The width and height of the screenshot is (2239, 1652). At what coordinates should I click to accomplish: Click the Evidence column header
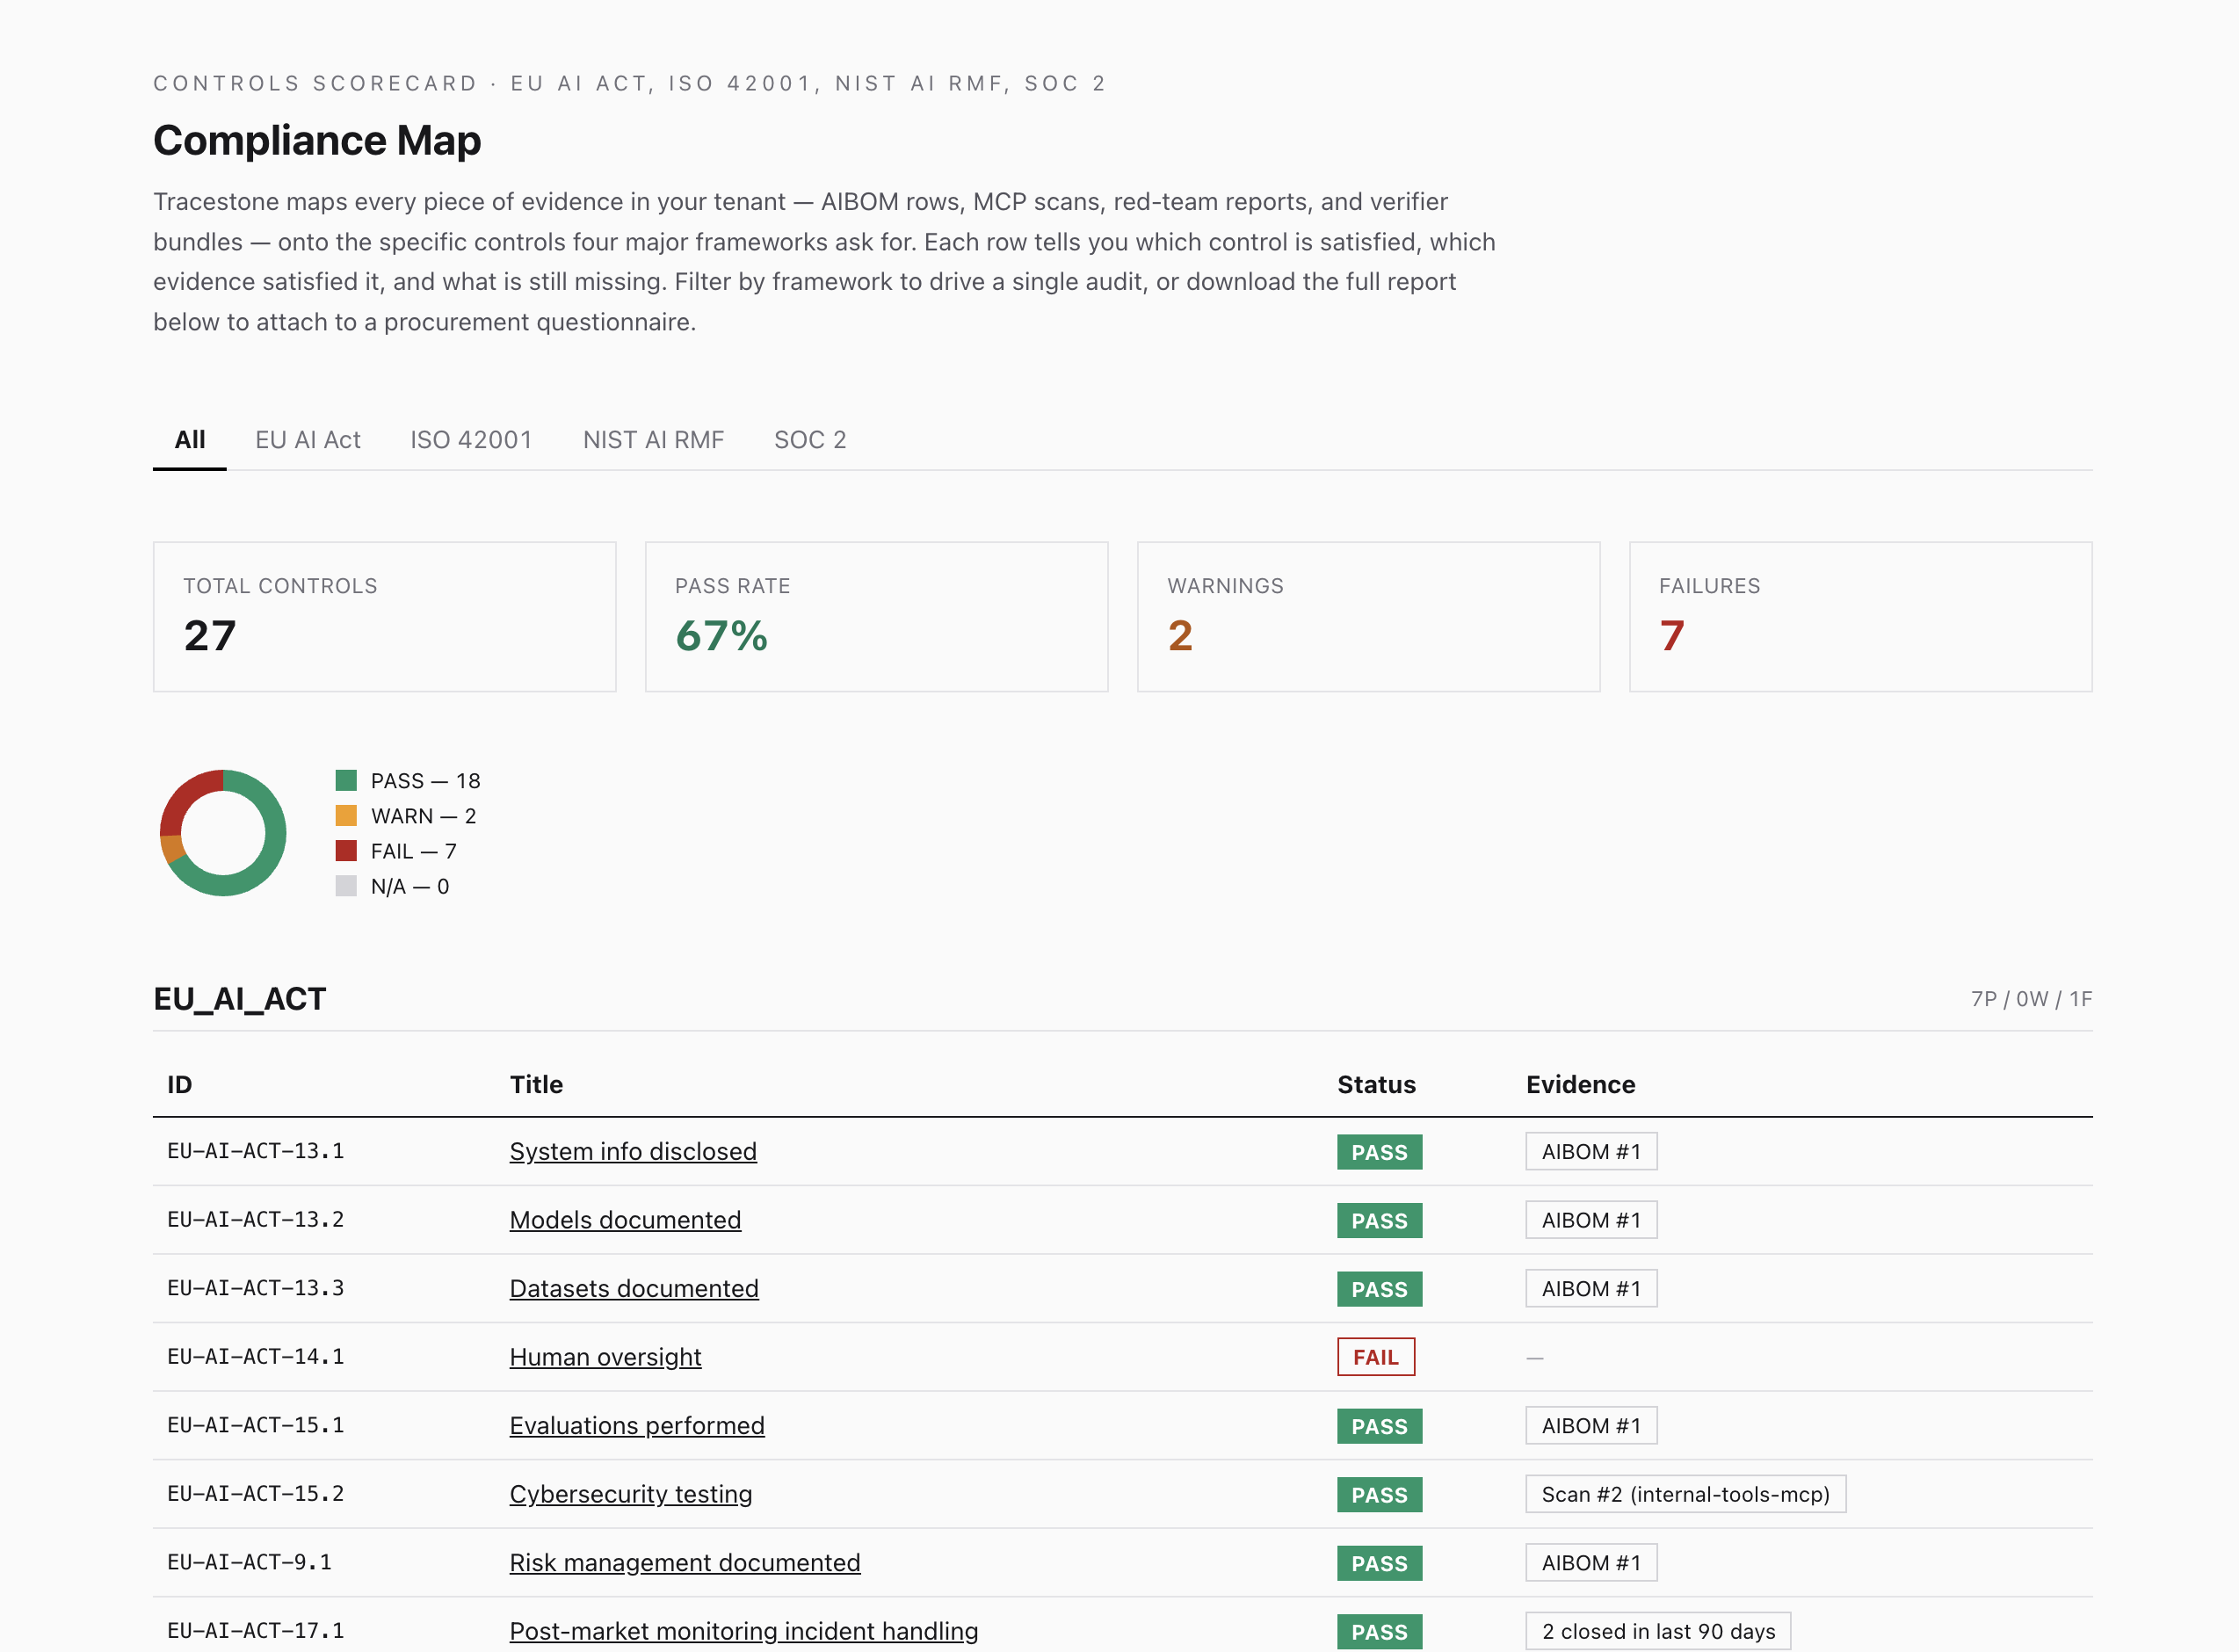pyautogui.click(x=1580, y=1085)
